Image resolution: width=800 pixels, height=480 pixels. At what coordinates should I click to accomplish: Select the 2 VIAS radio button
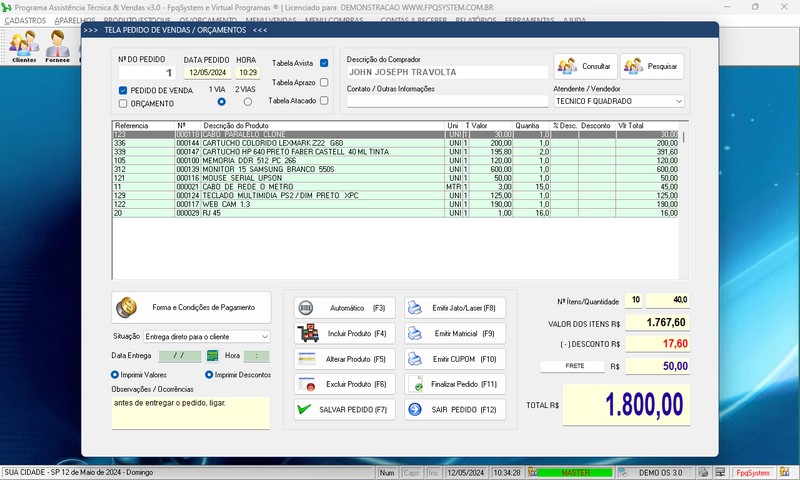[248, 102]
